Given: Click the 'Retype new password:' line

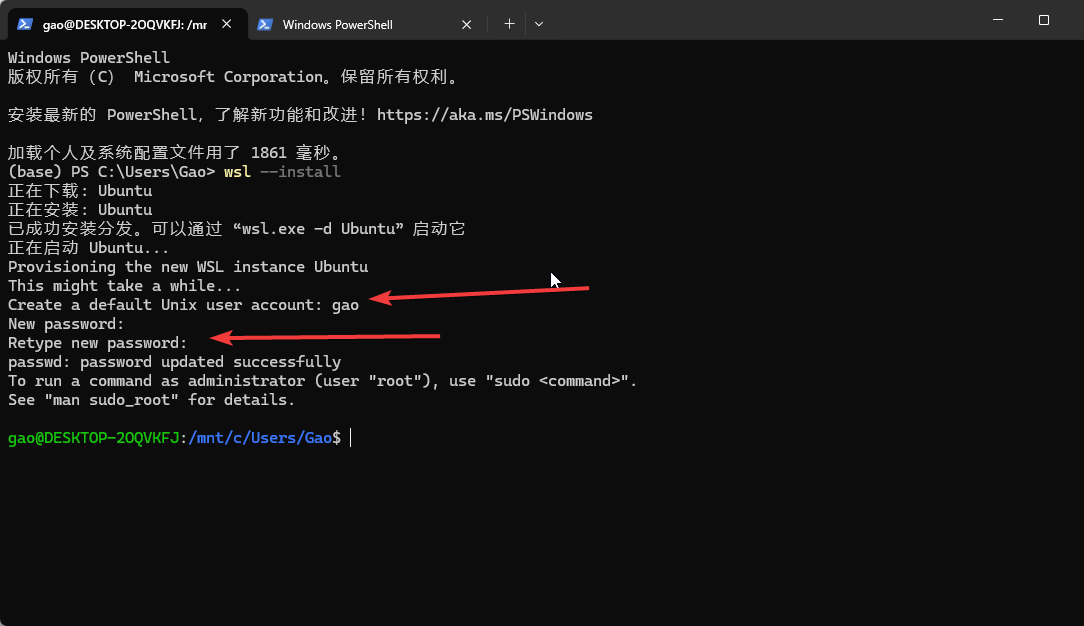Looking at the screenshot, I should click(x=97, y=343).
